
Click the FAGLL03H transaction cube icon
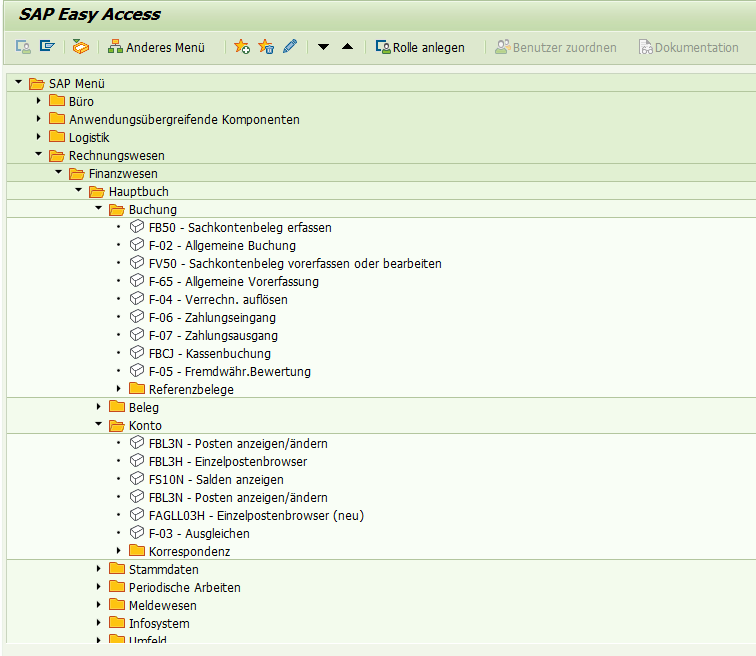coord(137,514)
